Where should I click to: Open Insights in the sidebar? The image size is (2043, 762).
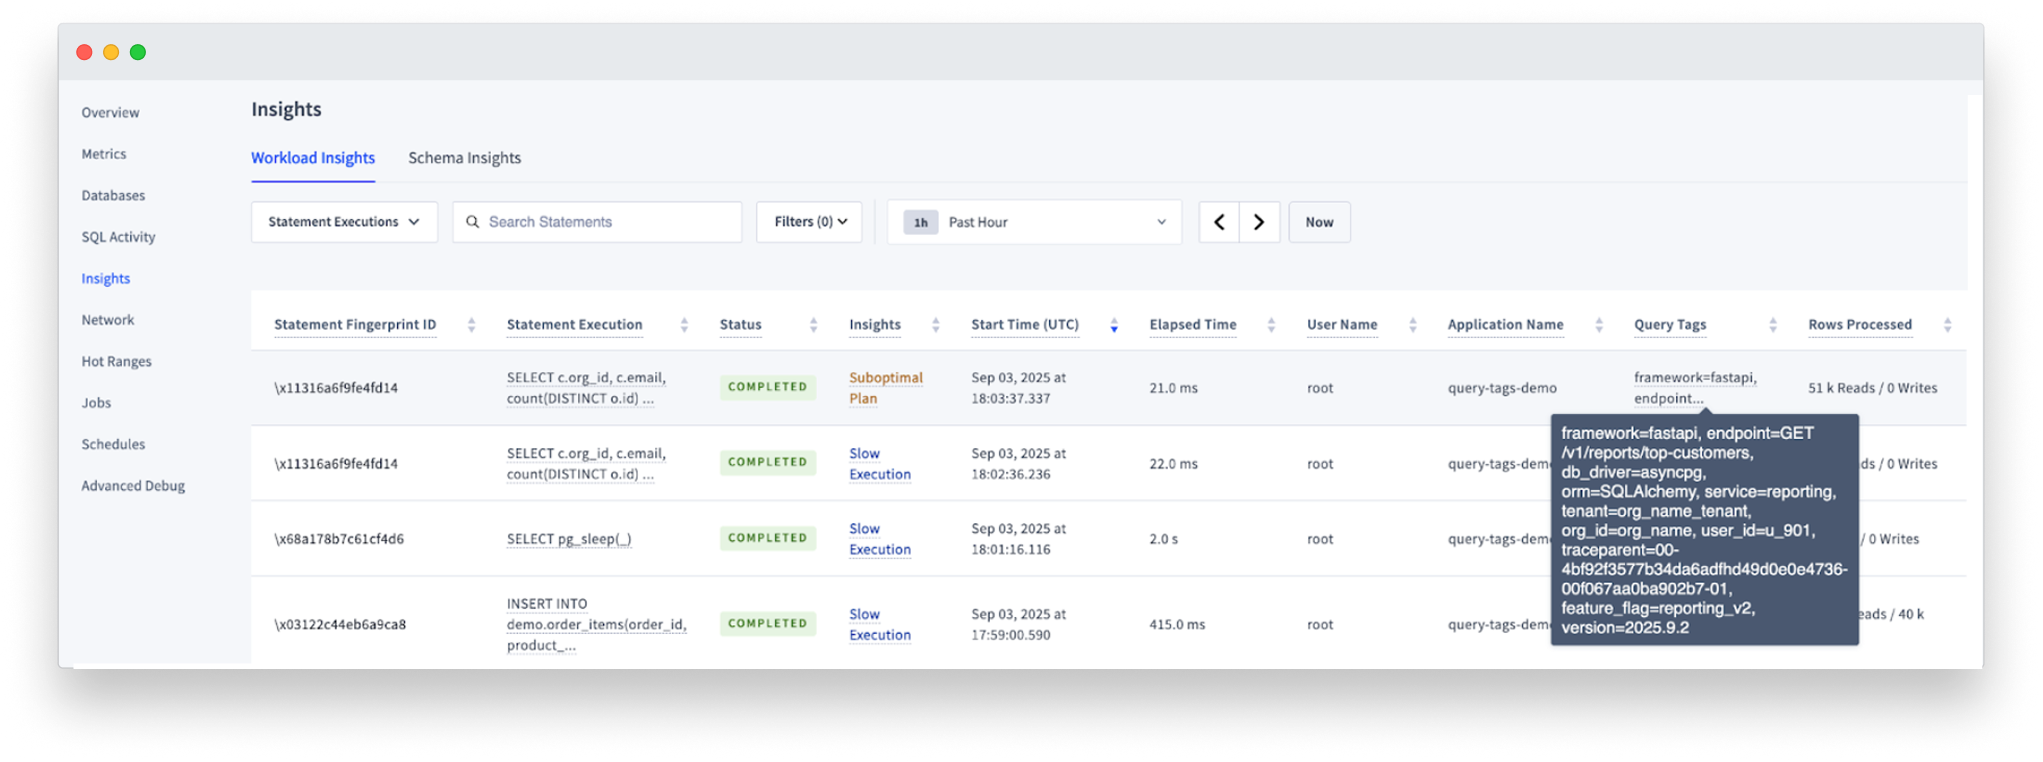pos(106,279)
